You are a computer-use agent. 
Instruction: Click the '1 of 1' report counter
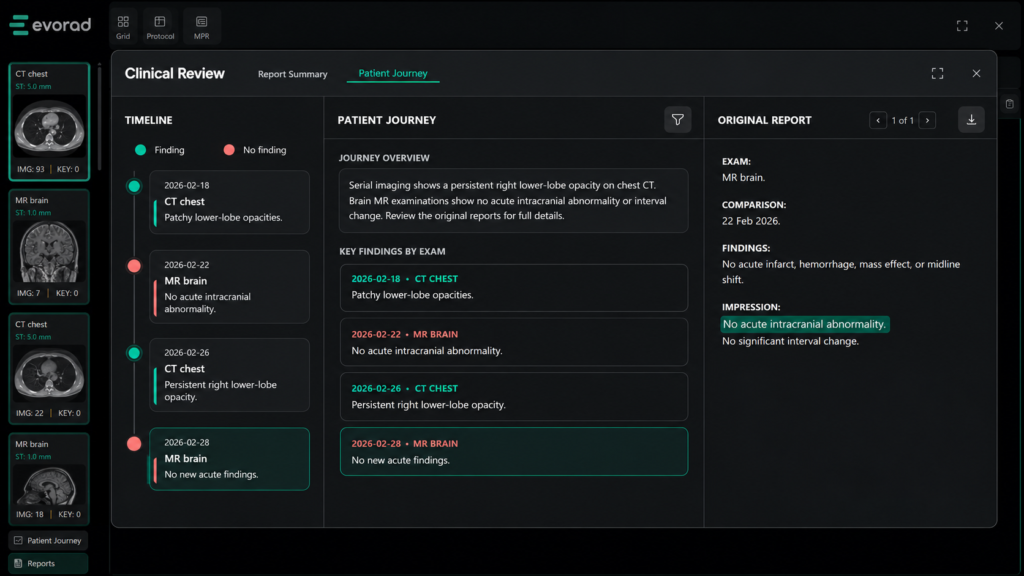pos(903,121)
